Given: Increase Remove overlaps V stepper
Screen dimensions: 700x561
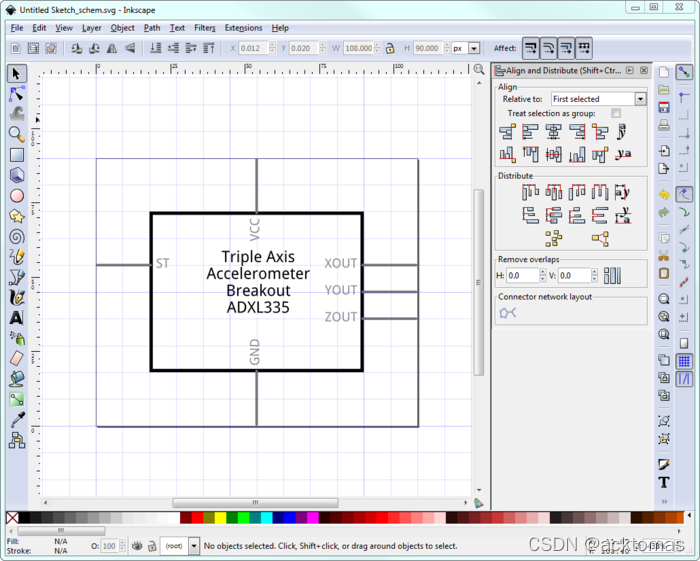Looking at the screenshot, I should [x=594, y=272].
